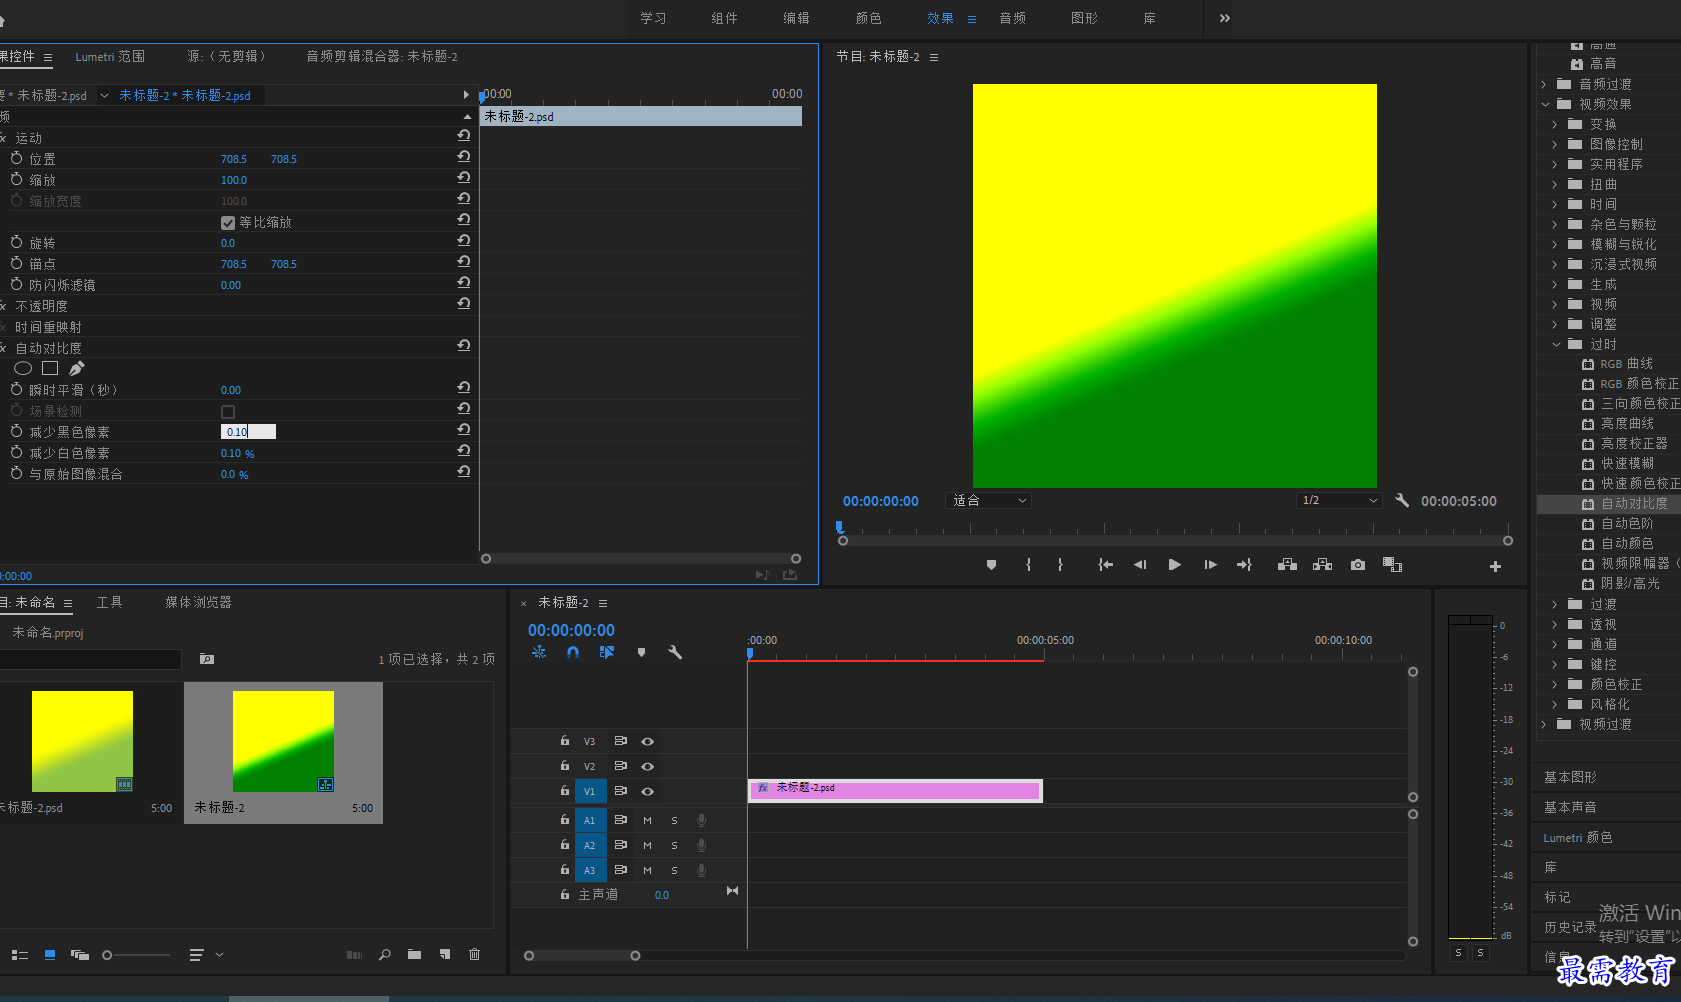The width and height of the screenshot is (1681, 1002).
Task: Toggle 场景检测 checkbox
Action: [x=228, y=411]
